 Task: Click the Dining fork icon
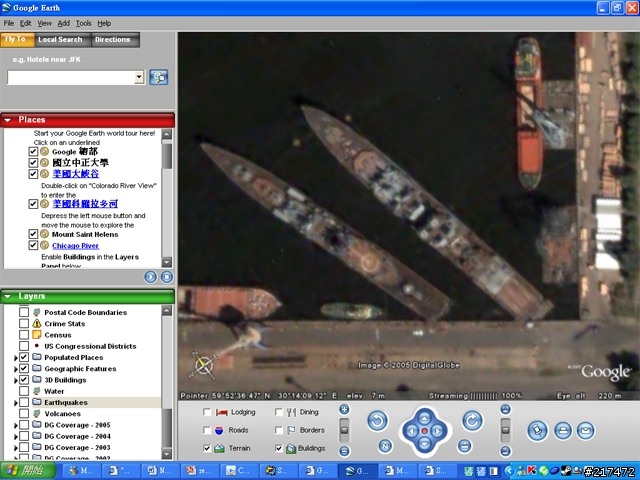click(x=291, y=412)
